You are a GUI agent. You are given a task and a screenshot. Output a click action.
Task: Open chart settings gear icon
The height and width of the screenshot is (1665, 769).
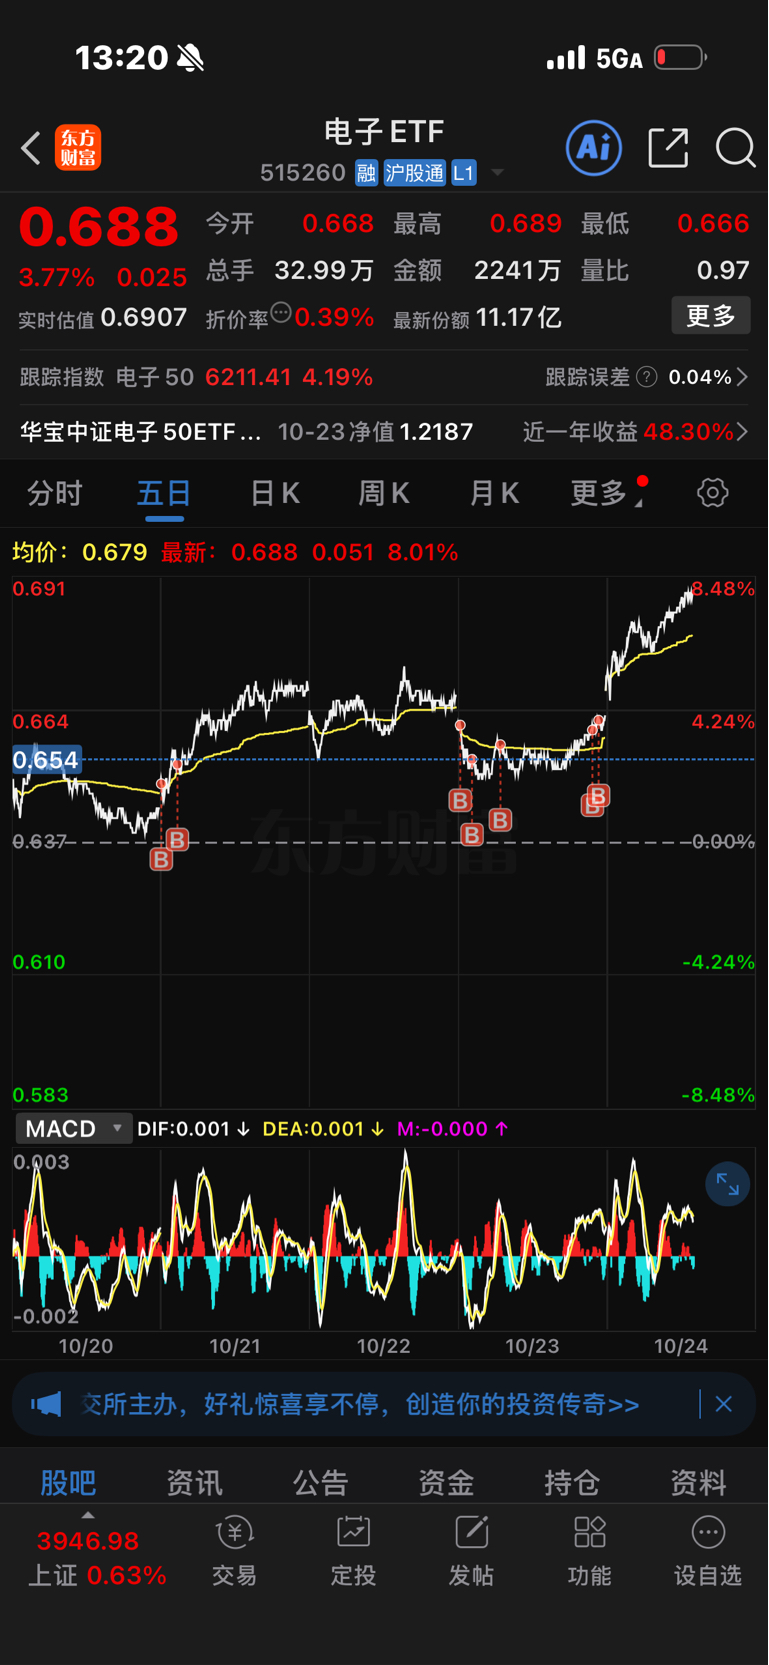713,492
